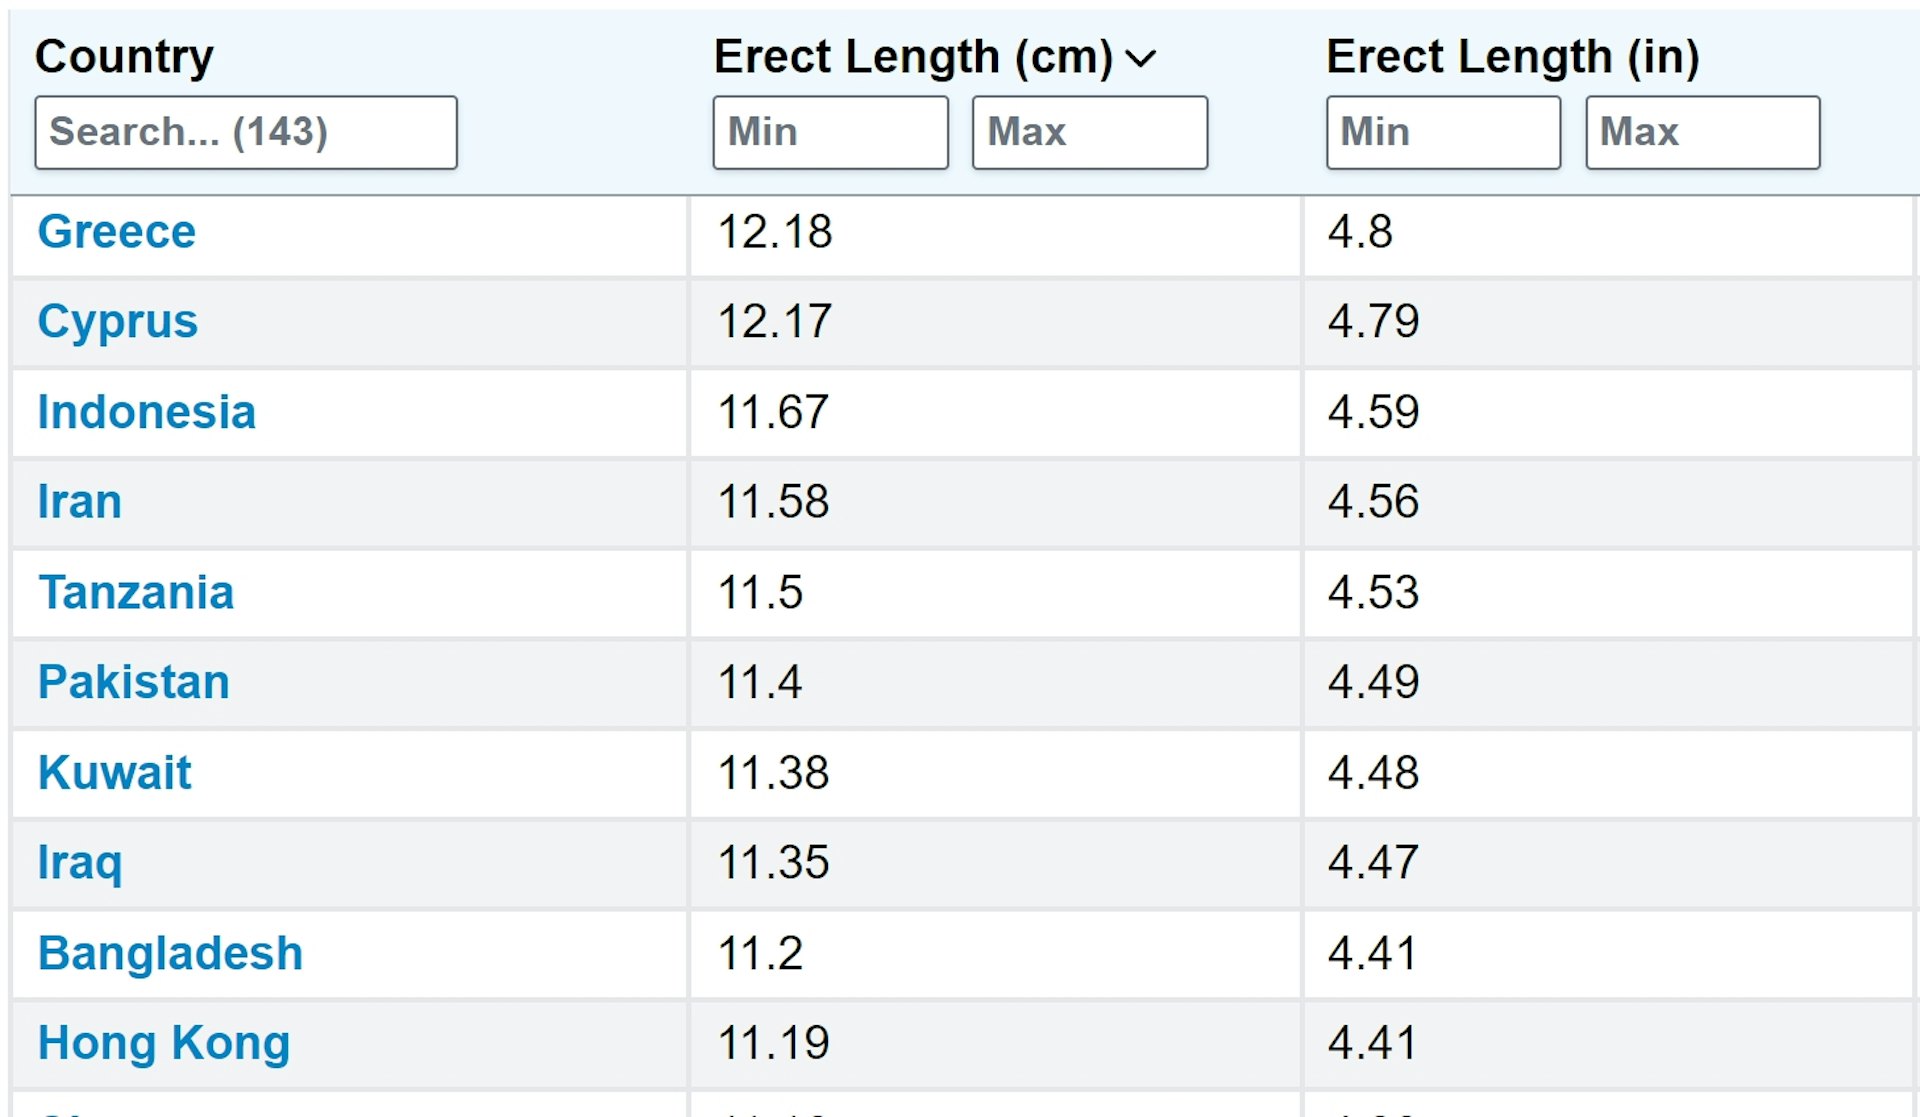Open the Pakistan country link
The image size is (1920, 1117).
(134, 682)
